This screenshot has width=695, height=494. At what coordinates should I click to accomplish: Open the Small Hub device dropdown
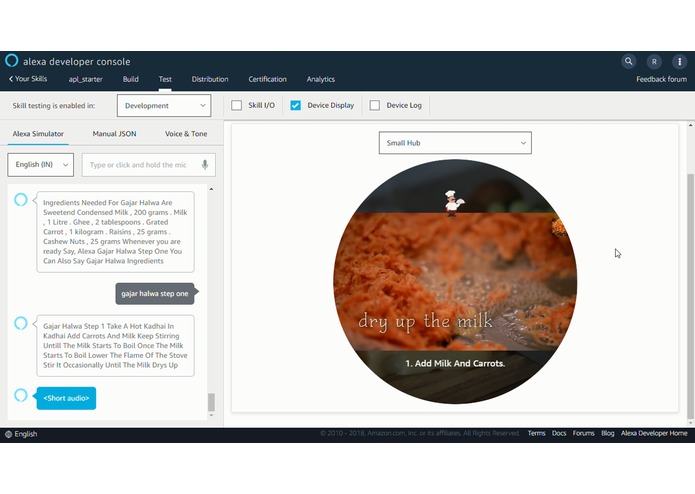point(455,143)
